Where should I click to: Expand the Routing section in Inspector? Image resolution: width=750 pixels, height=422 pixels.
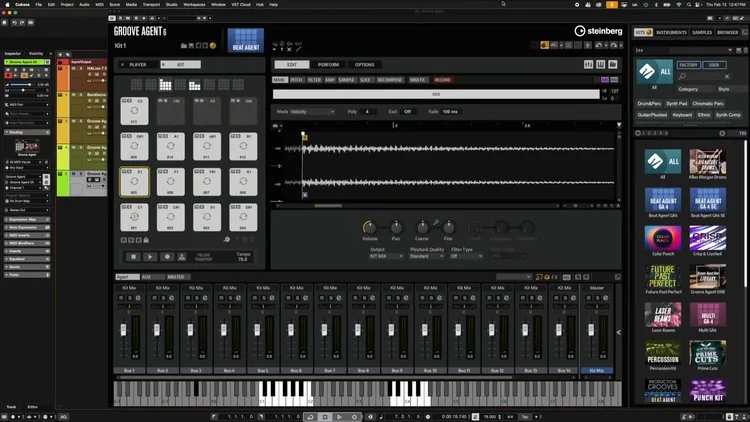point(27,132)
